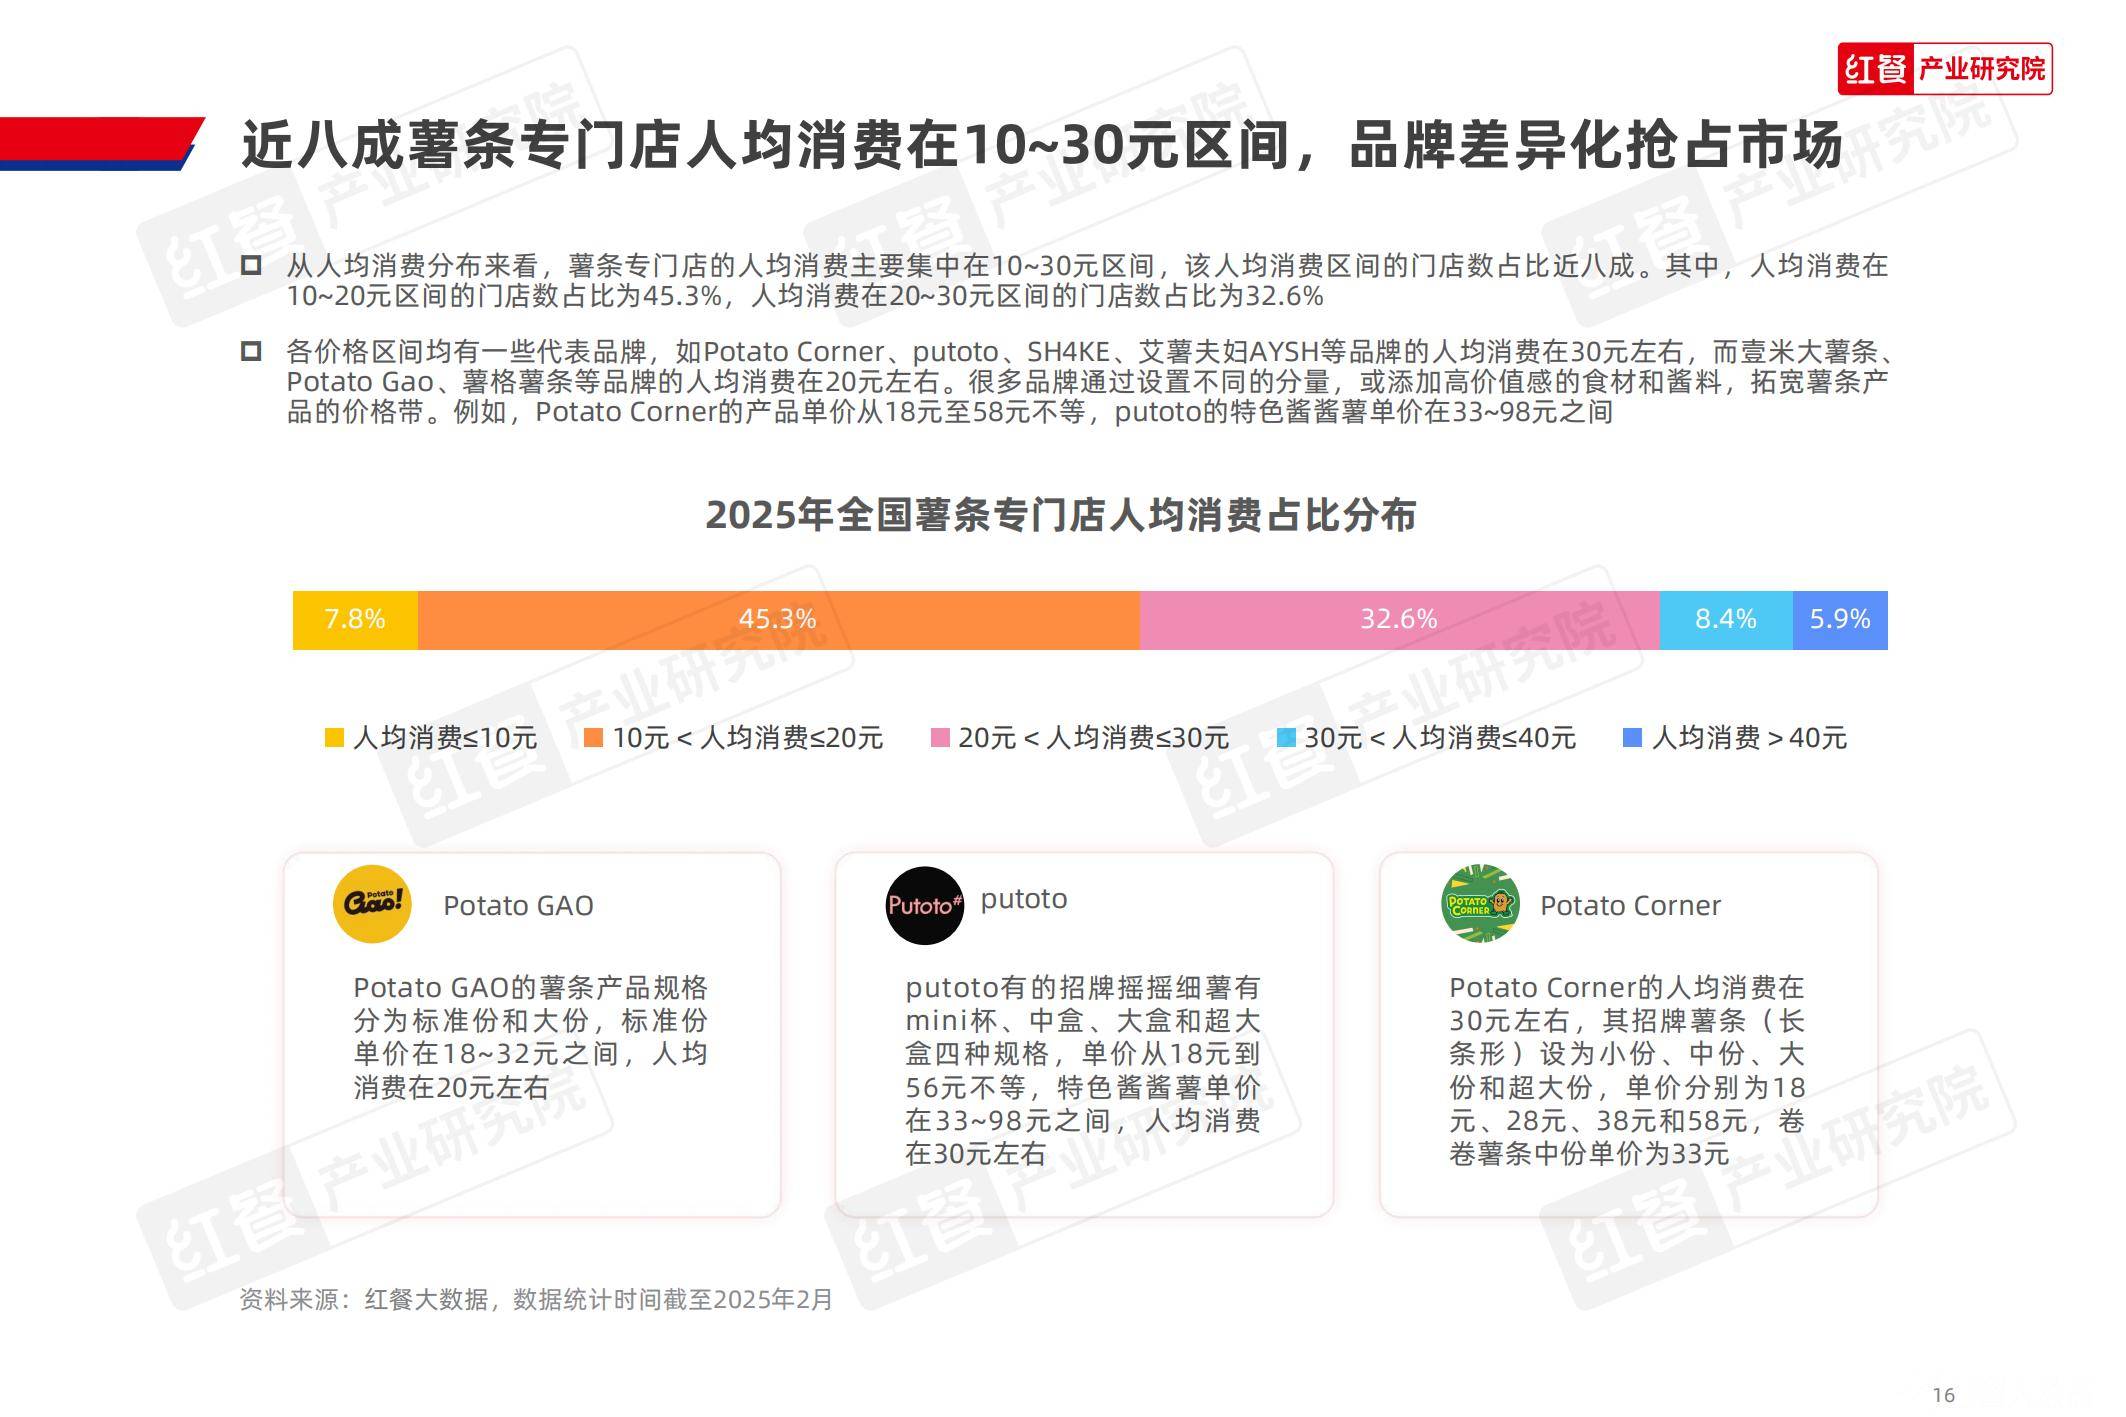The height and width of the screenshot is (1417, 2126).
Task: Click the Potato Corner green round logo
Action: click(x=1480, y=904)
